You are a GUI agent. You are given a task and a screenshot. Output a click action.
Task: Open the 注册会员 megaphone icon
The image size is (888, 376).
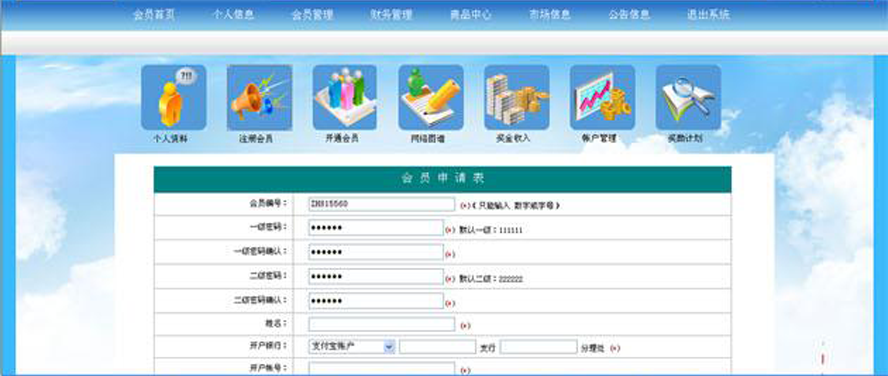[x=259, y=97]
